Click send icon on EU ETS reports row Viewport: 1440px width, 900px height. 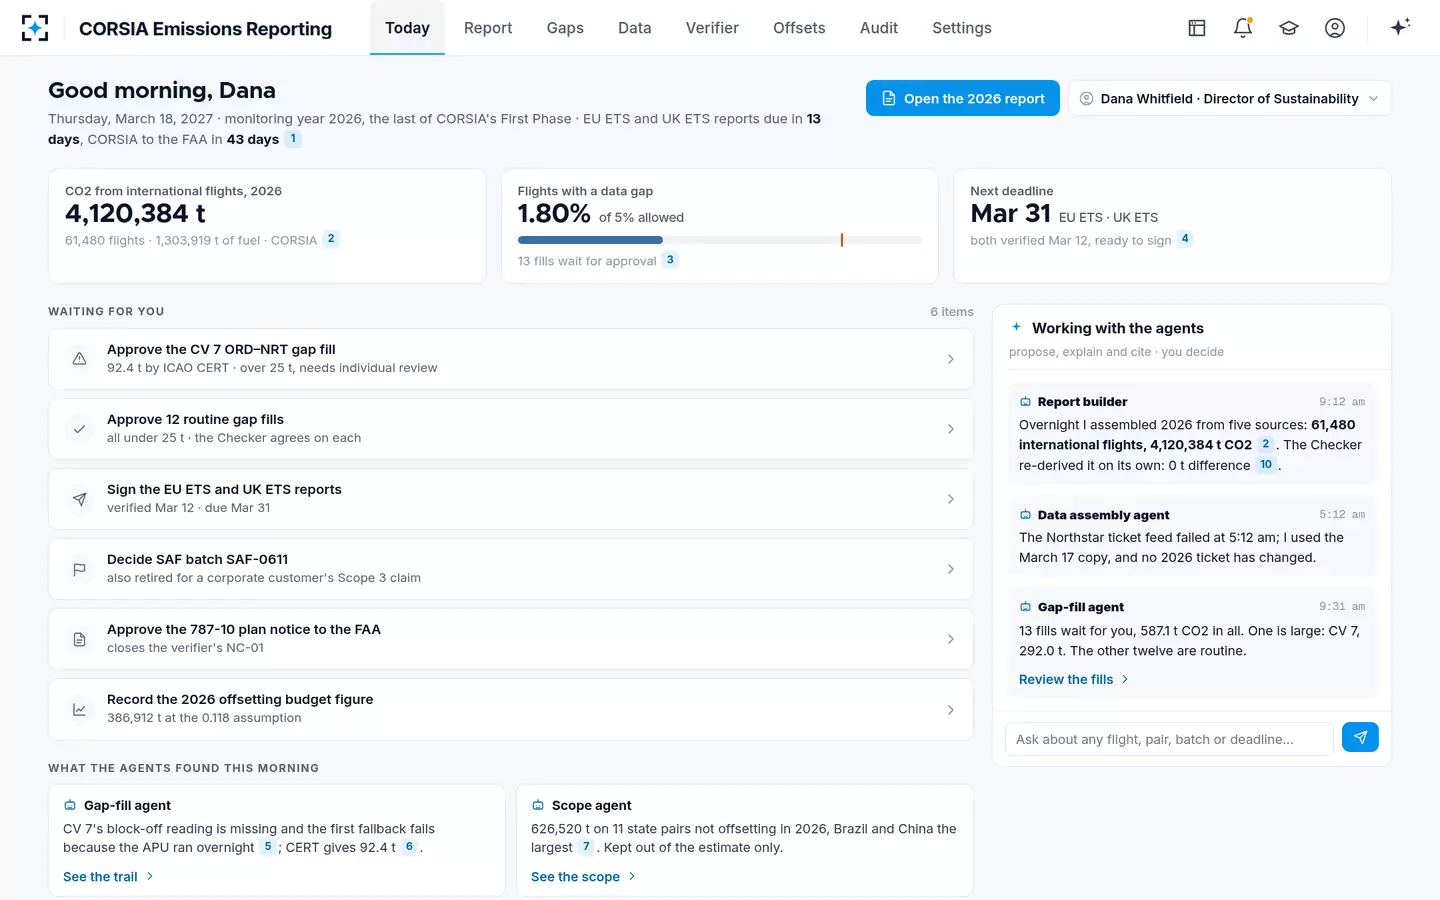point(79,499)
